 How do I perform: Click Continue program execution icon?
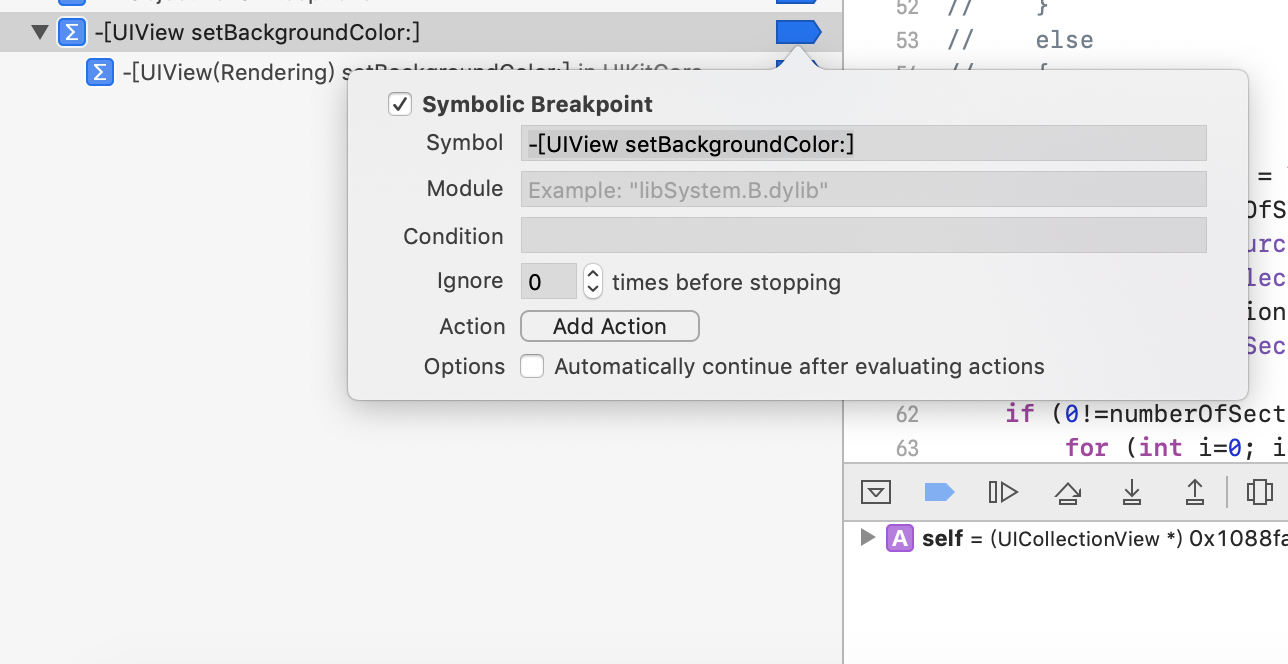[1003, 492]
